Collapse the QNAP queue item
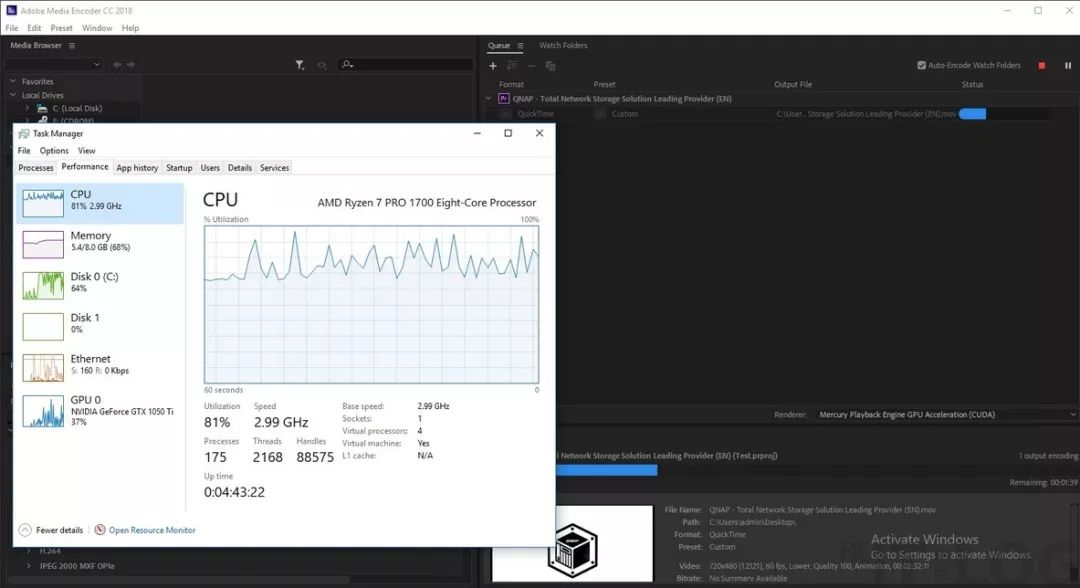 click(489, 98)
